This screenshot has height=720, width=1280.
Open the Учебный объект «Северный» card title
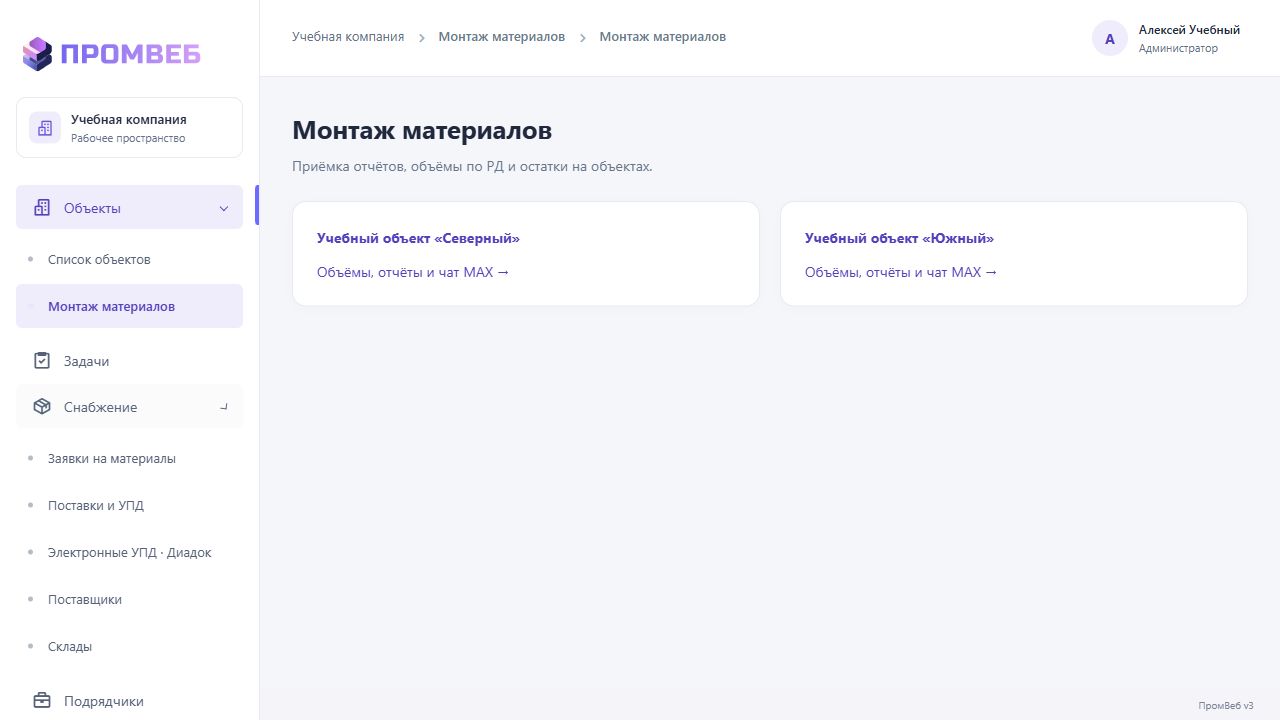[x=418, y=239]
